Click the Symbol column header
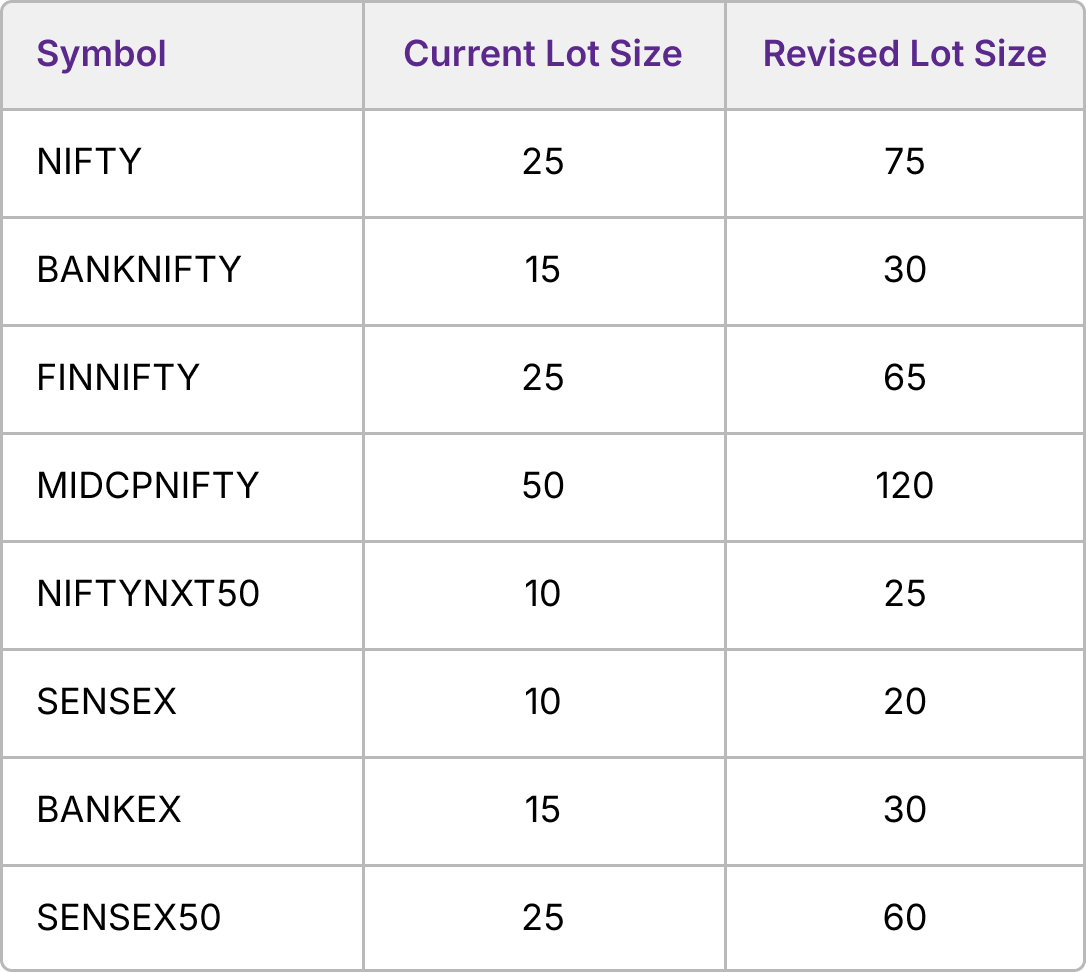The height and width of the screenshot is (972, 1086). (x=102, y=54)
